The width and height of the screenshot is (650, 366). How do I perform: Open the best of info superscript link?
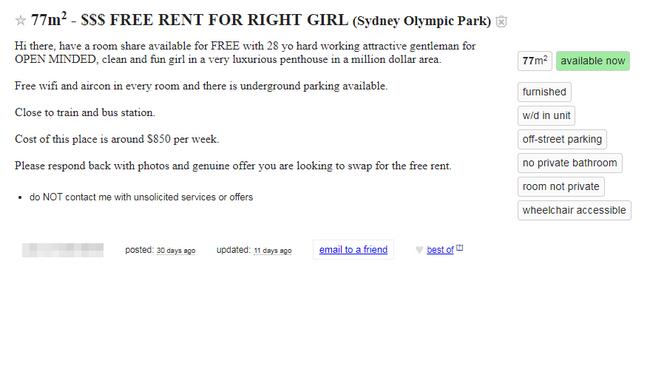[x=460, y=248]
